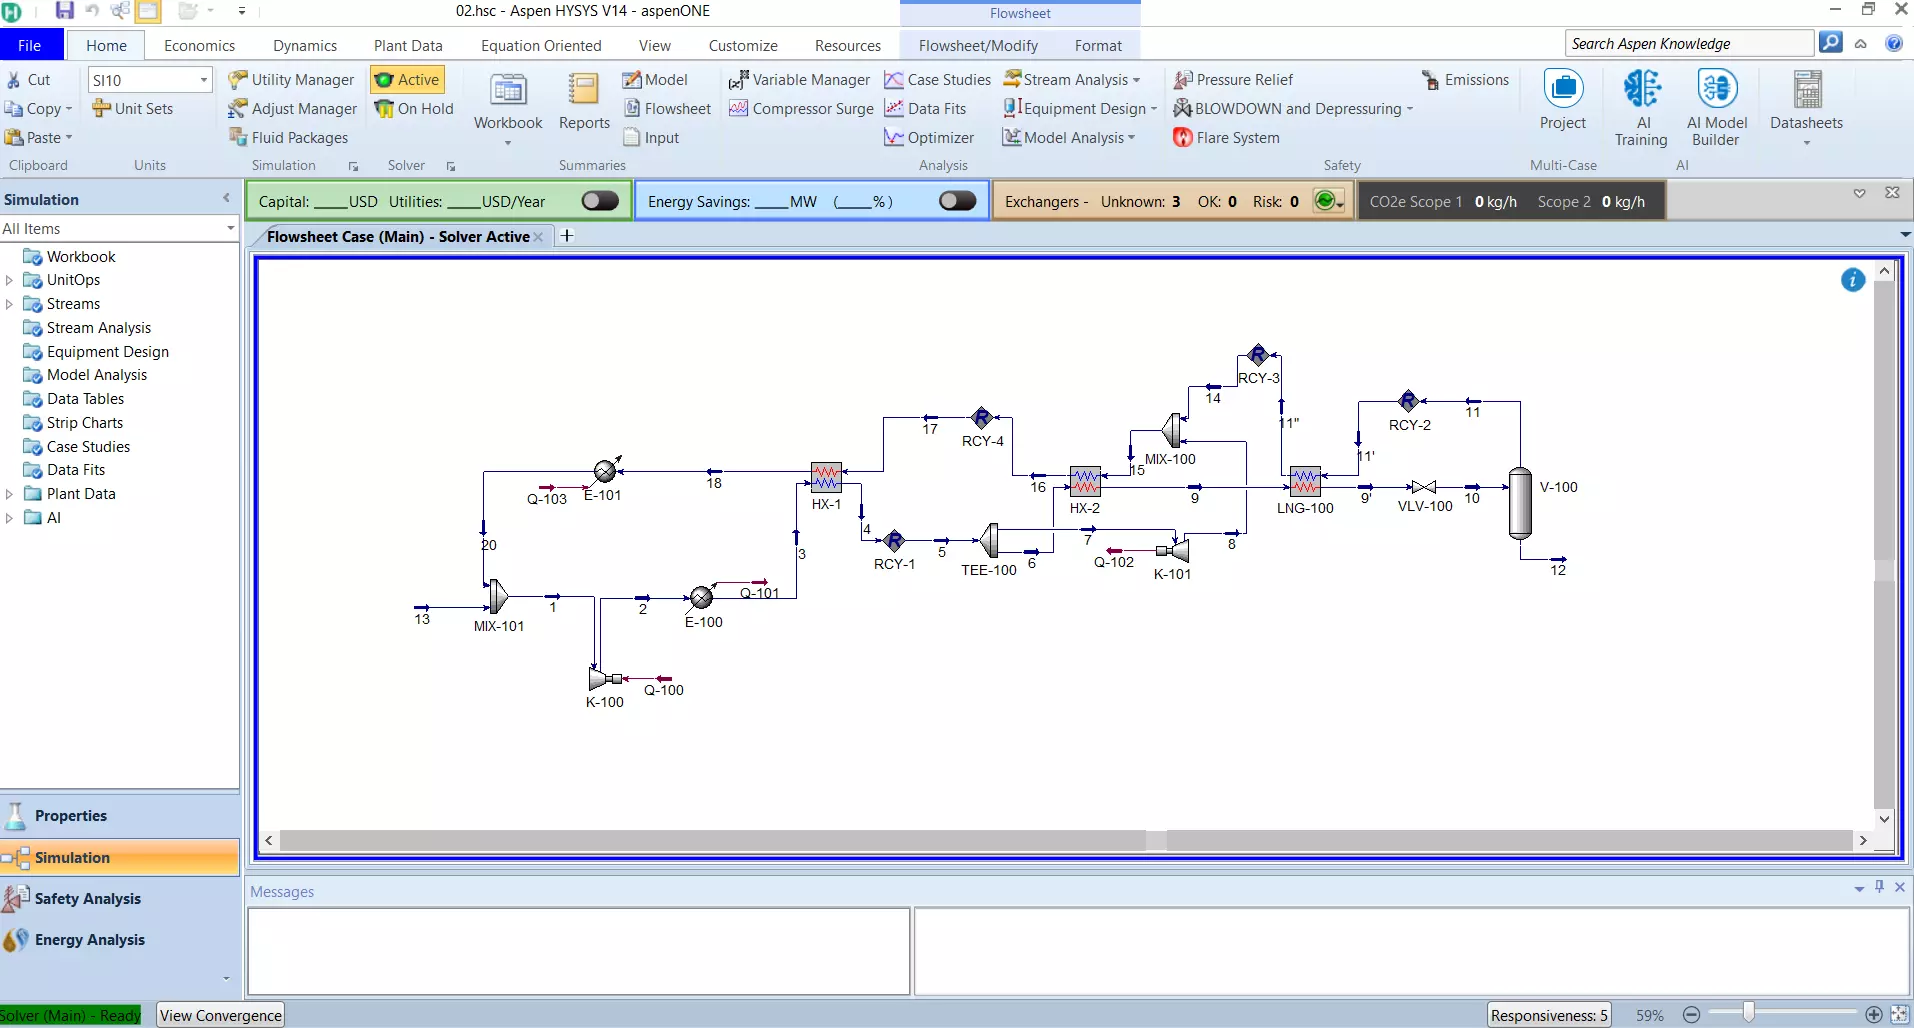The height and width of the screenshot is (1028, 1914).
Task: Click the Search Aspen Knowledge field
Action: click(1689, 43)
